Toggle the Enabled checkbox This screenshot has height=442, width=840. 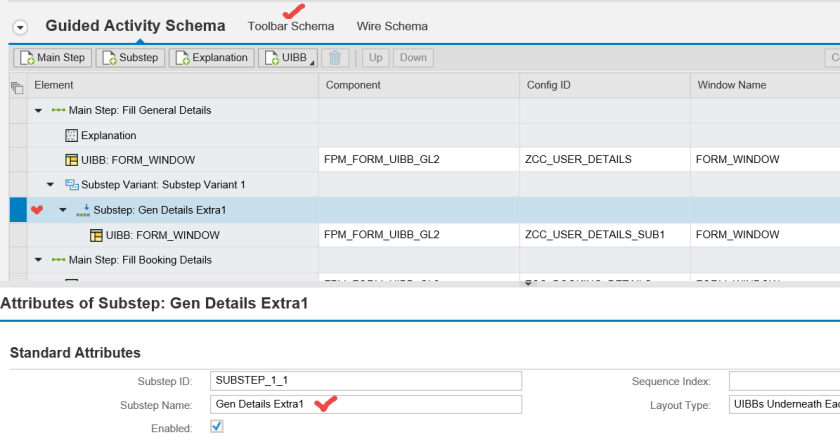pyautogui.click(x=217, y=427)
